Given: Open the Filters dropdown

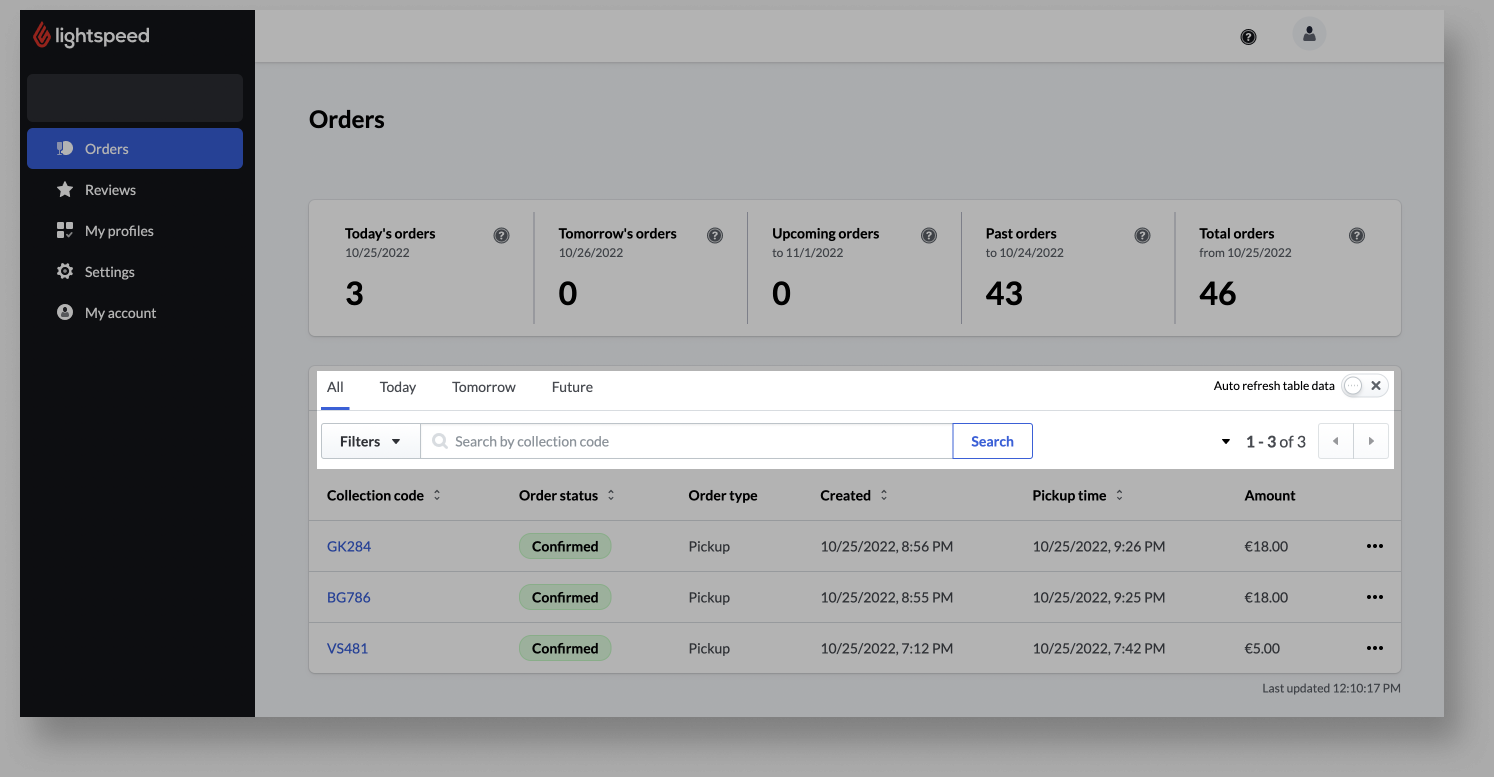Looking at the screenshot, I should click(370, 441).
